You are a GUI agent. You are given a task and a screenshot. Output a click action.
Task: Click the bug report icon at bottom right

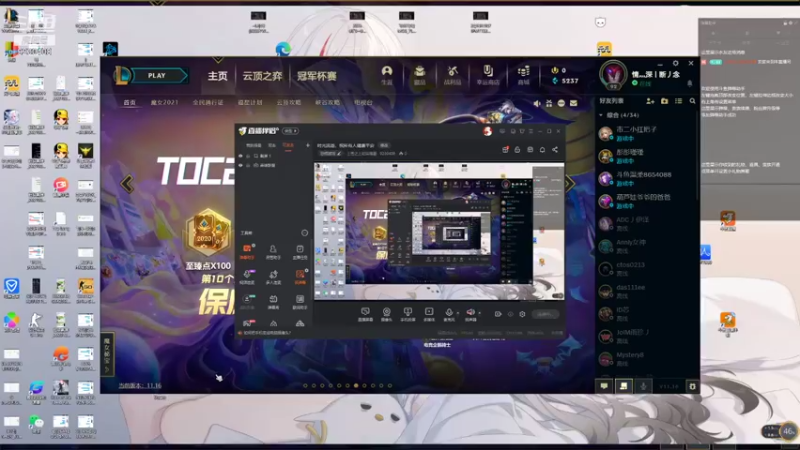tap(692, 386)
